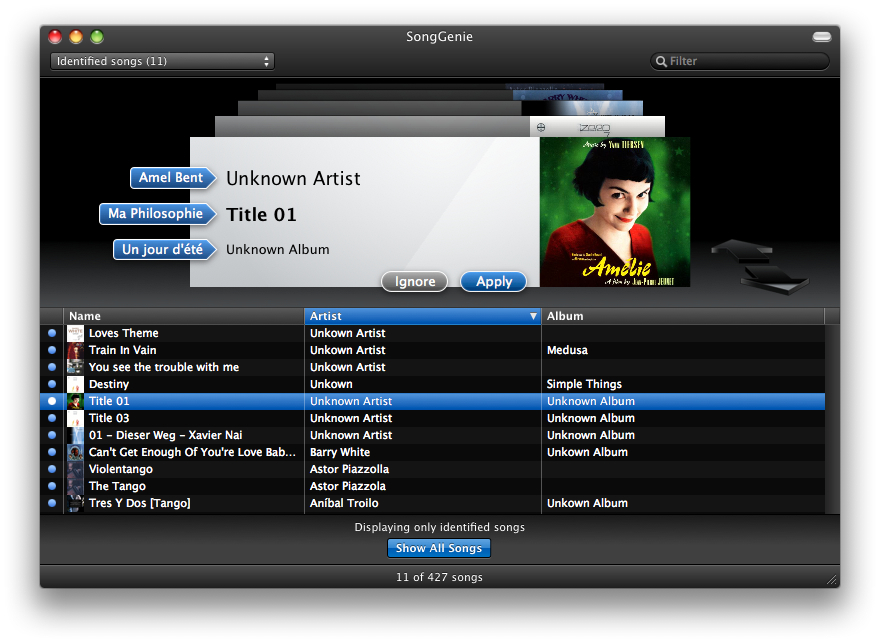The width and height of the screenshot is (880, 643).
Task: Select Can't Get Enough Of You're Love
Action: [432, 452]
